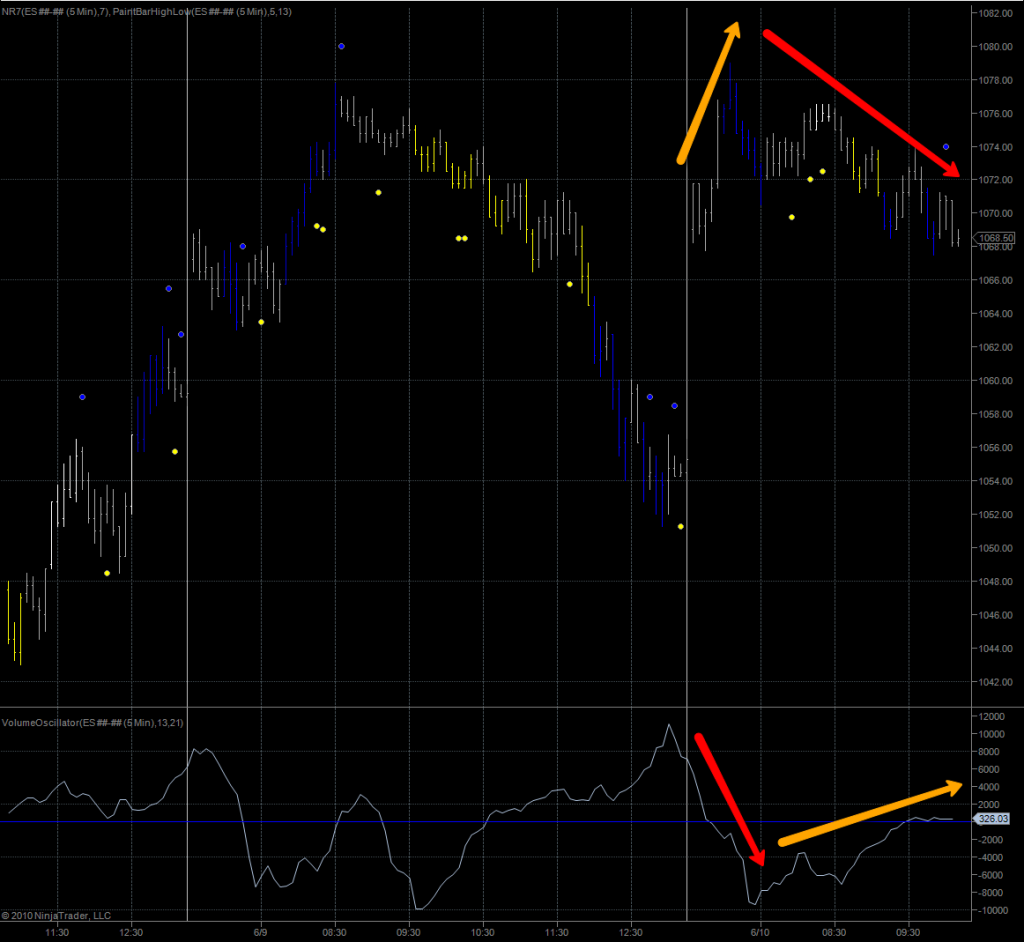
Task: Click the 1052.00 price axis label
Action: tap(995, 515)
